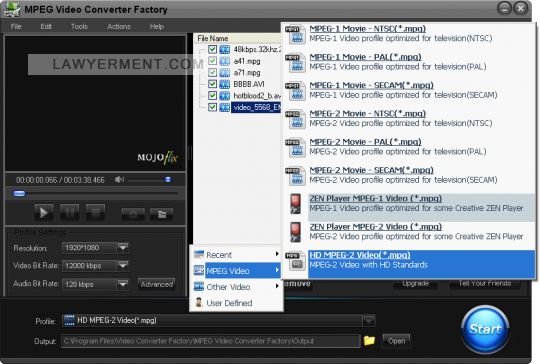This screenshot has height=364, width=540.
Task: Uncheck the 48kbps.32khz file checkbox
Action: pyautogui.click(x=212, y=49)
